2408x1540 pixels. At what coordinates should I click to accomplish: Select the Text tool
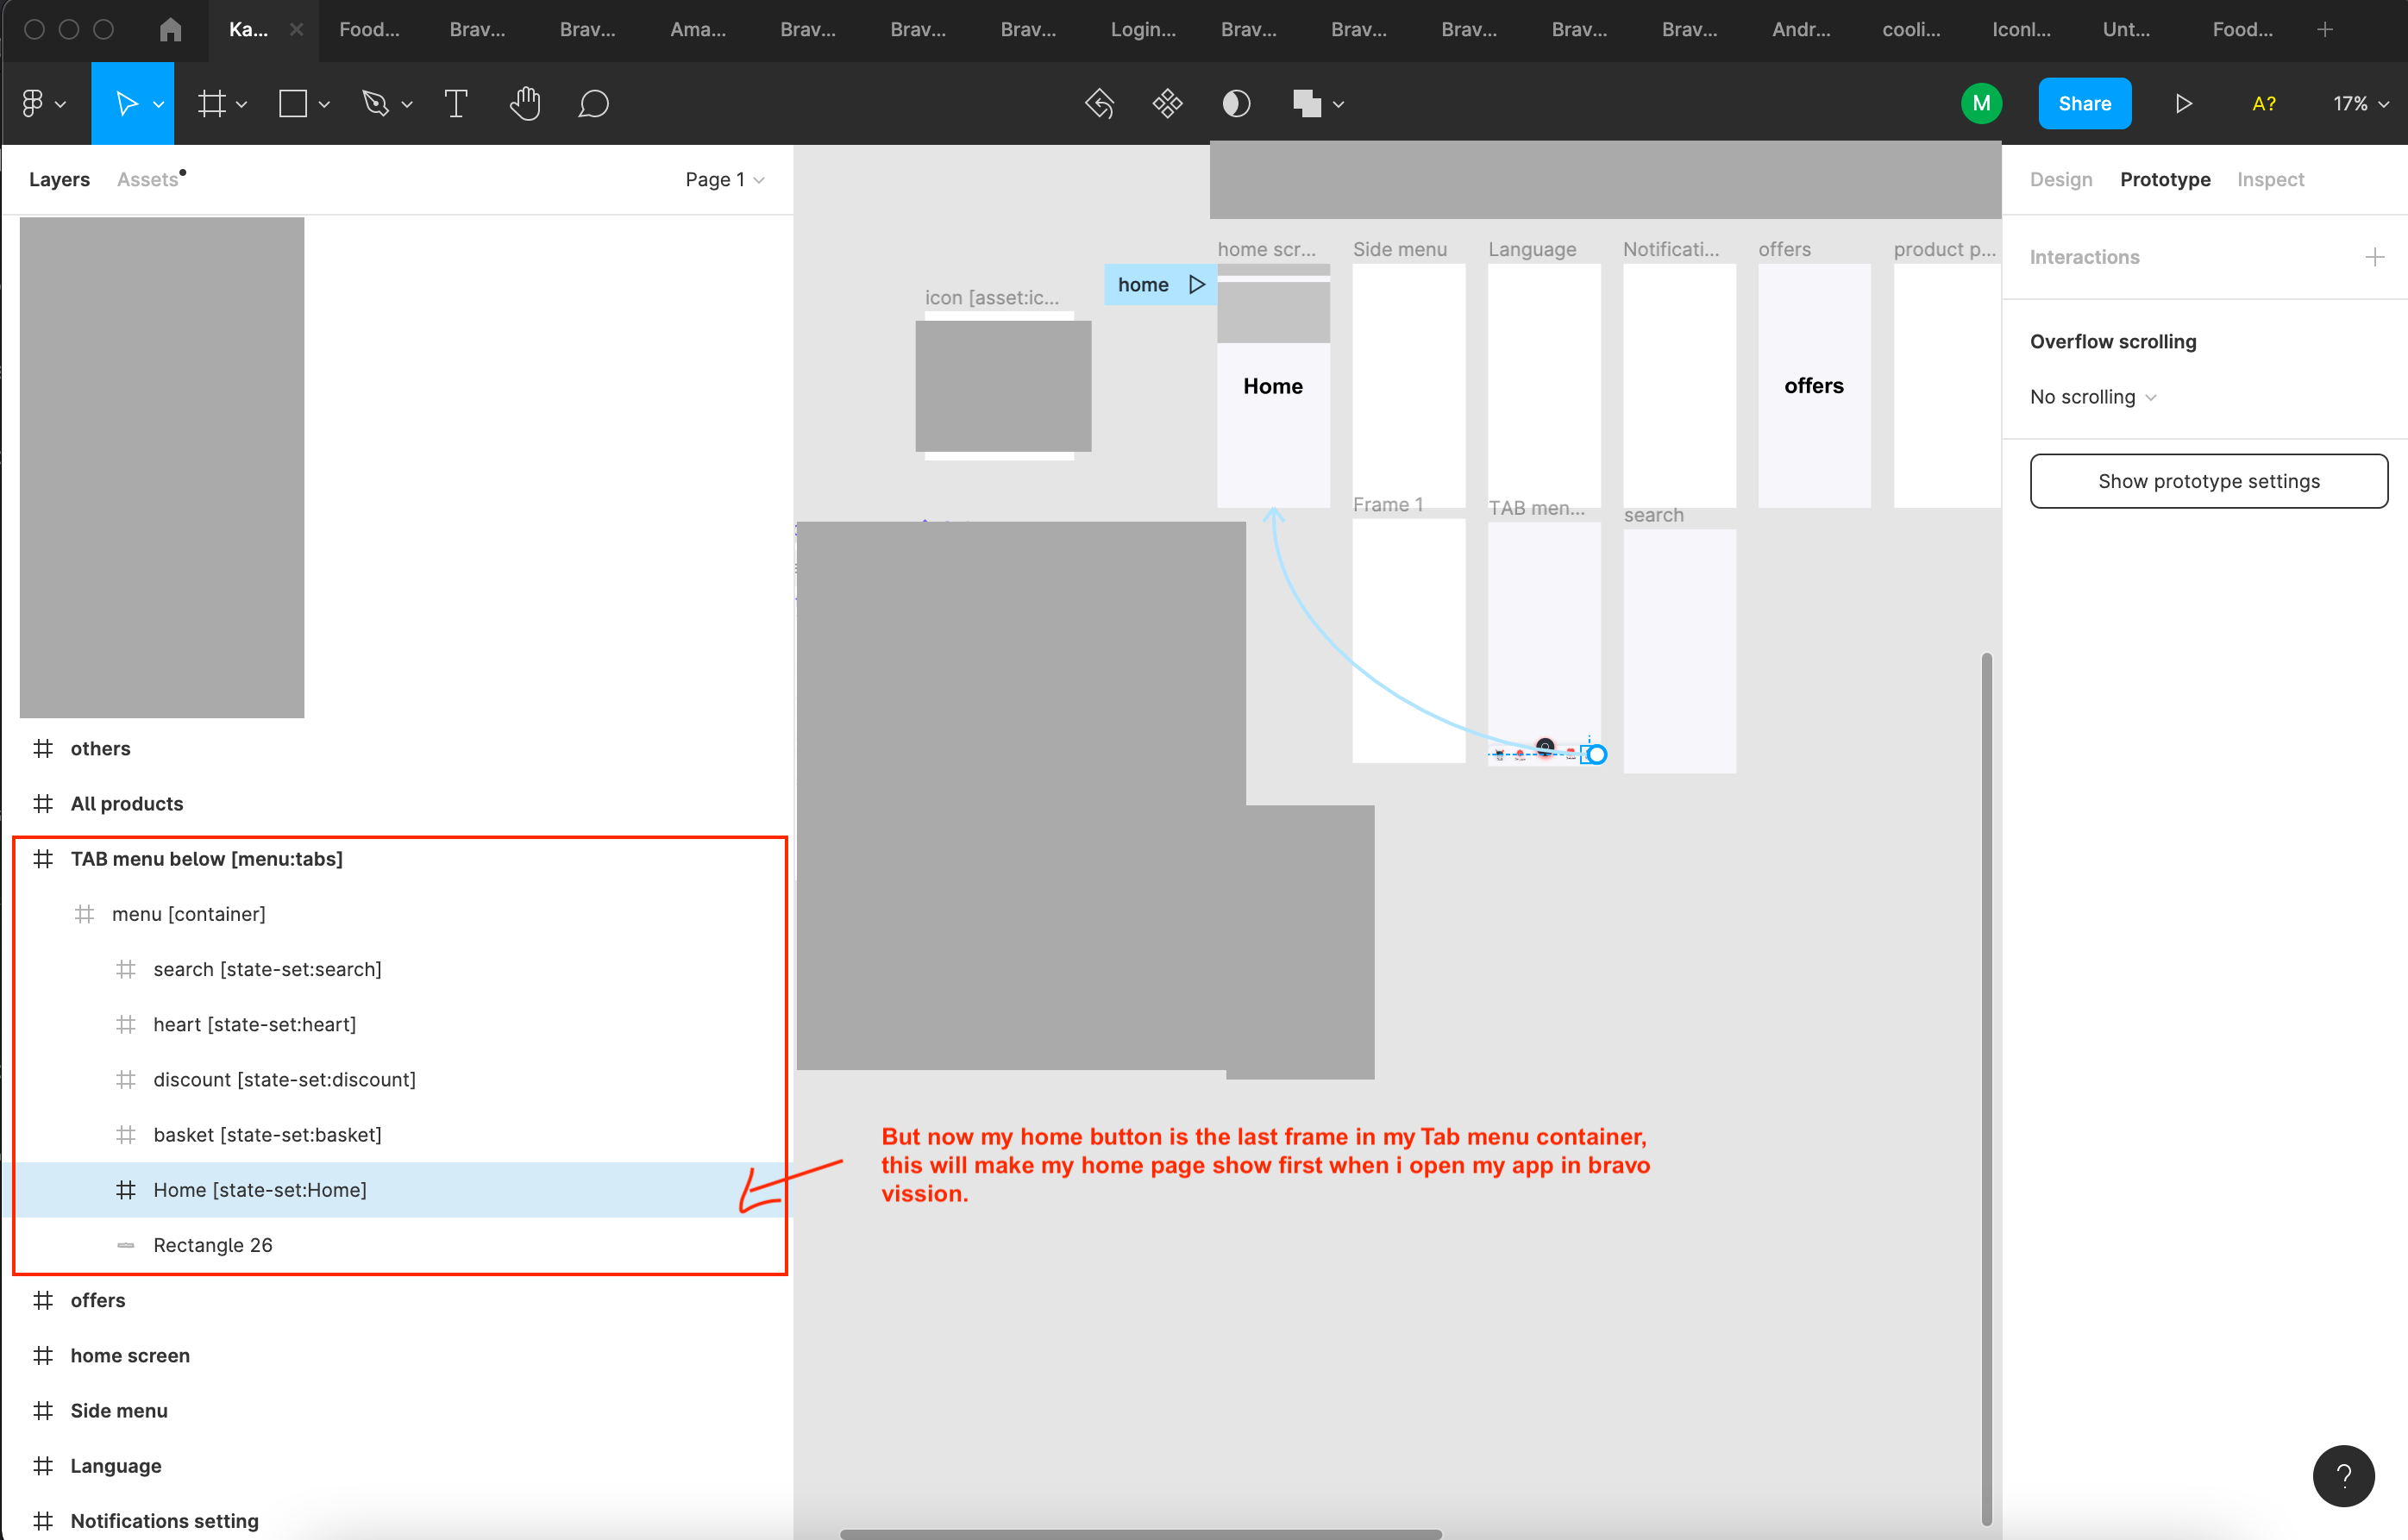456,103
